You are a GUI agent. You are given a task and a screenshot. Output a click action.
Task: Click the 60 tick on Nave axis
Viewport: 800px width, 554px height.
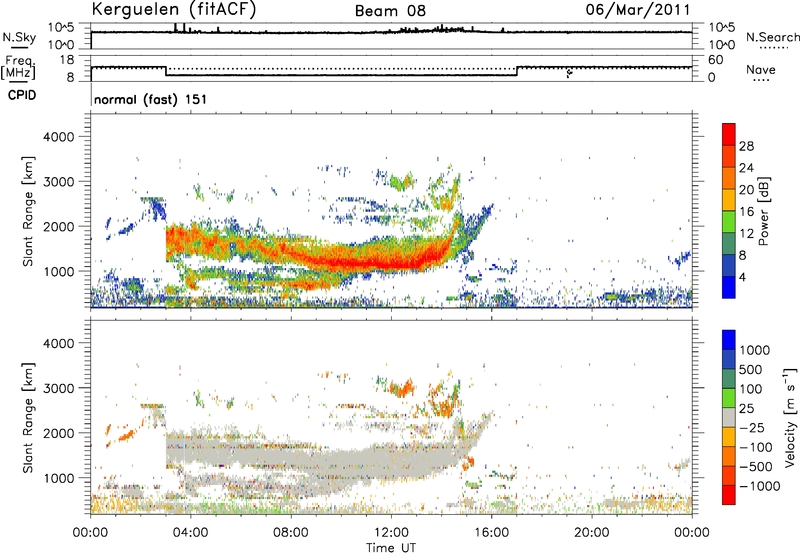pyautogui.click(x=716, y=60)
